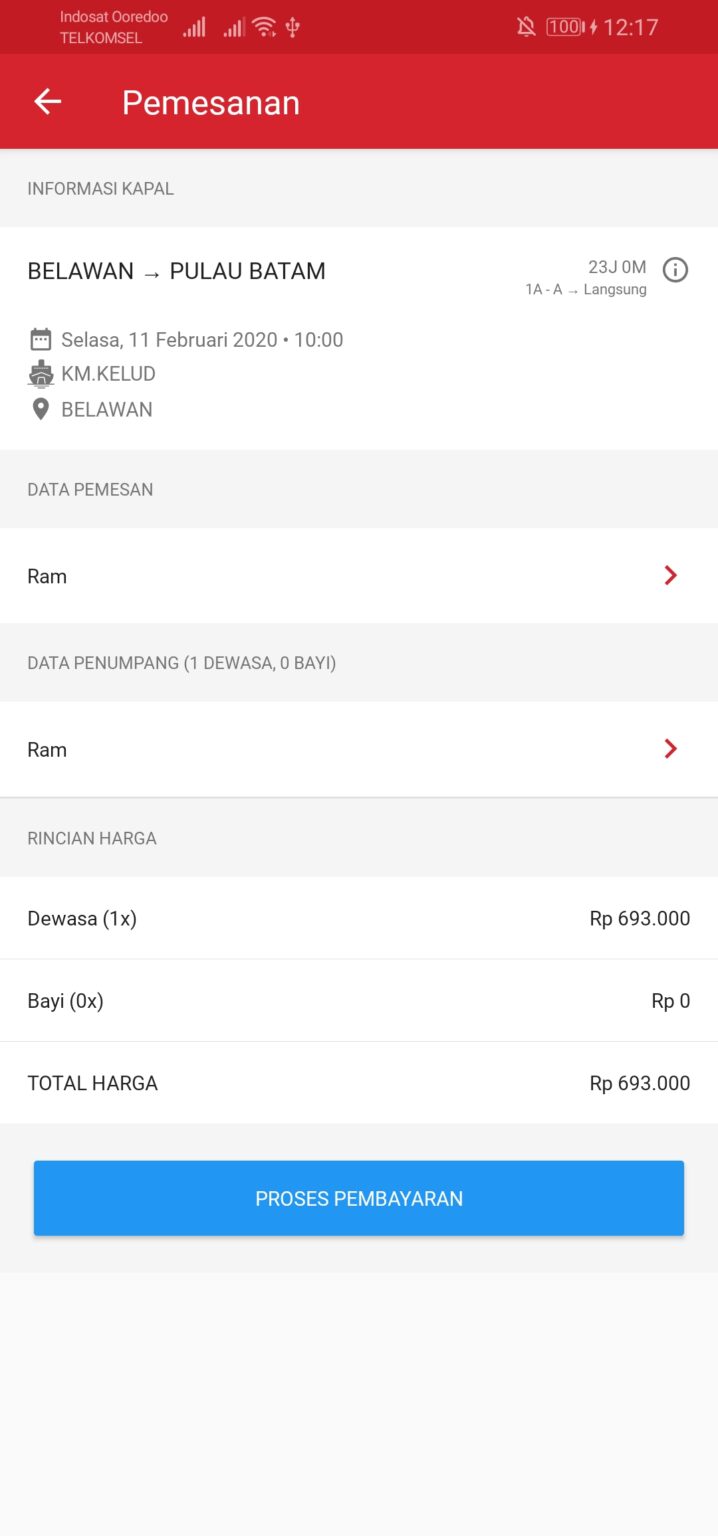Tap the battery indicator in status bar
Screen dimensions: 718x1536
565,27
